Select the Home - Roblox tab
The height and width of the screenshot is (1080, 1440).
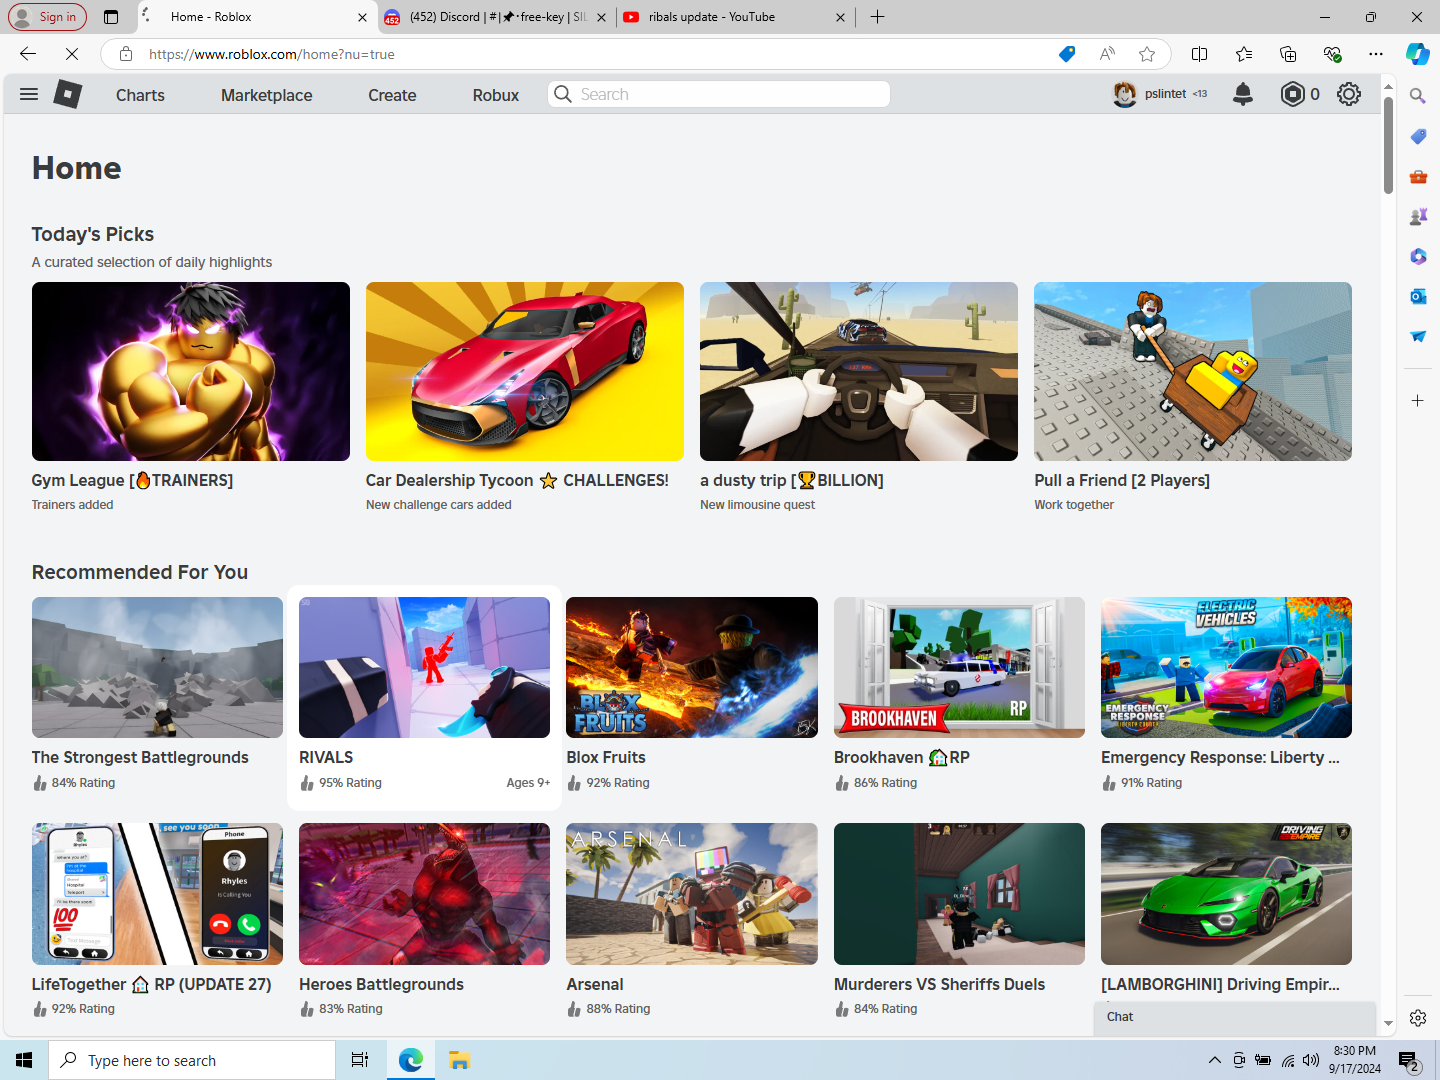[x=255, y=17]
